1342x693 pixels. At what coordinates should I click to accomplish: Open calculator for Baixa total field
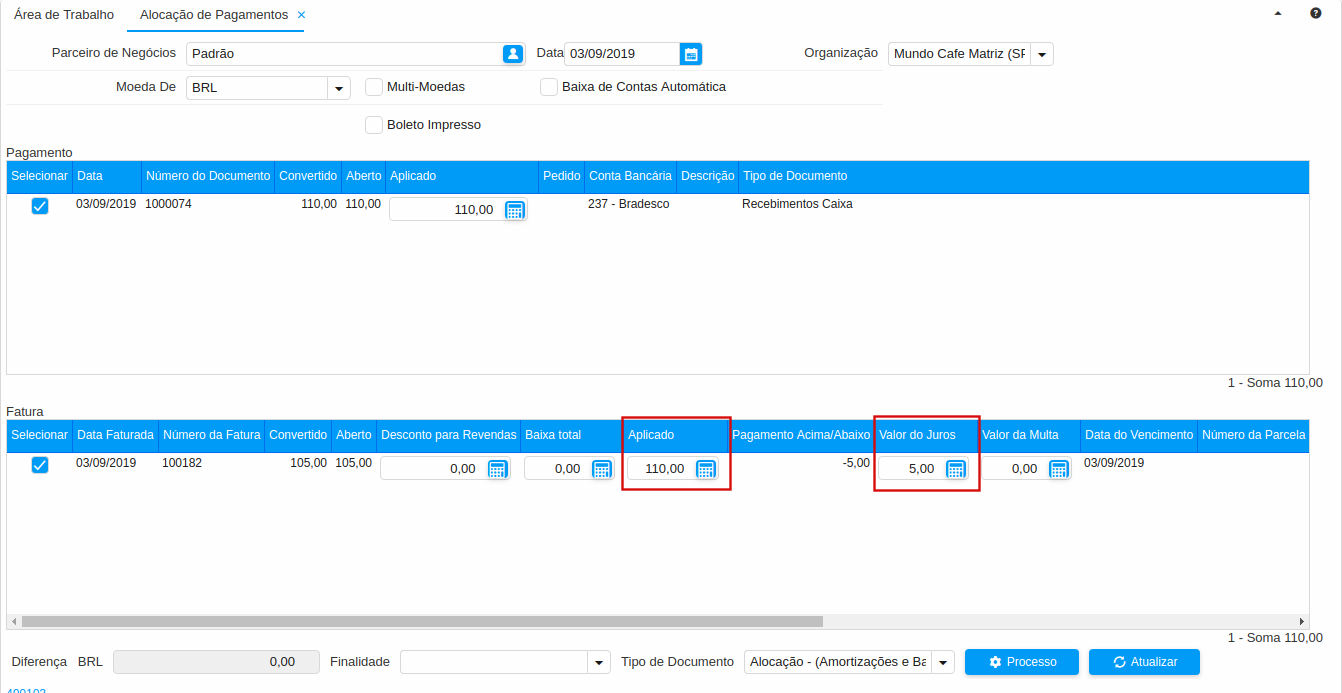click(x=601, y=469)
